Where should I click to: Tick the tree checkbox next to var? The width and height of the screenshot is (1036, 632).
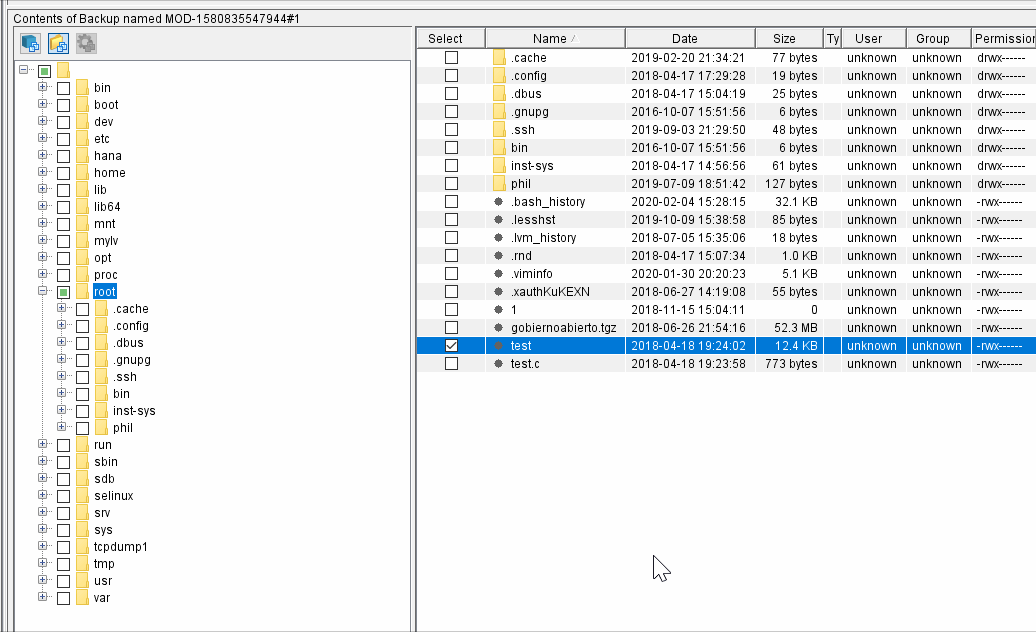pyautogui.click(x=63, y=598)
